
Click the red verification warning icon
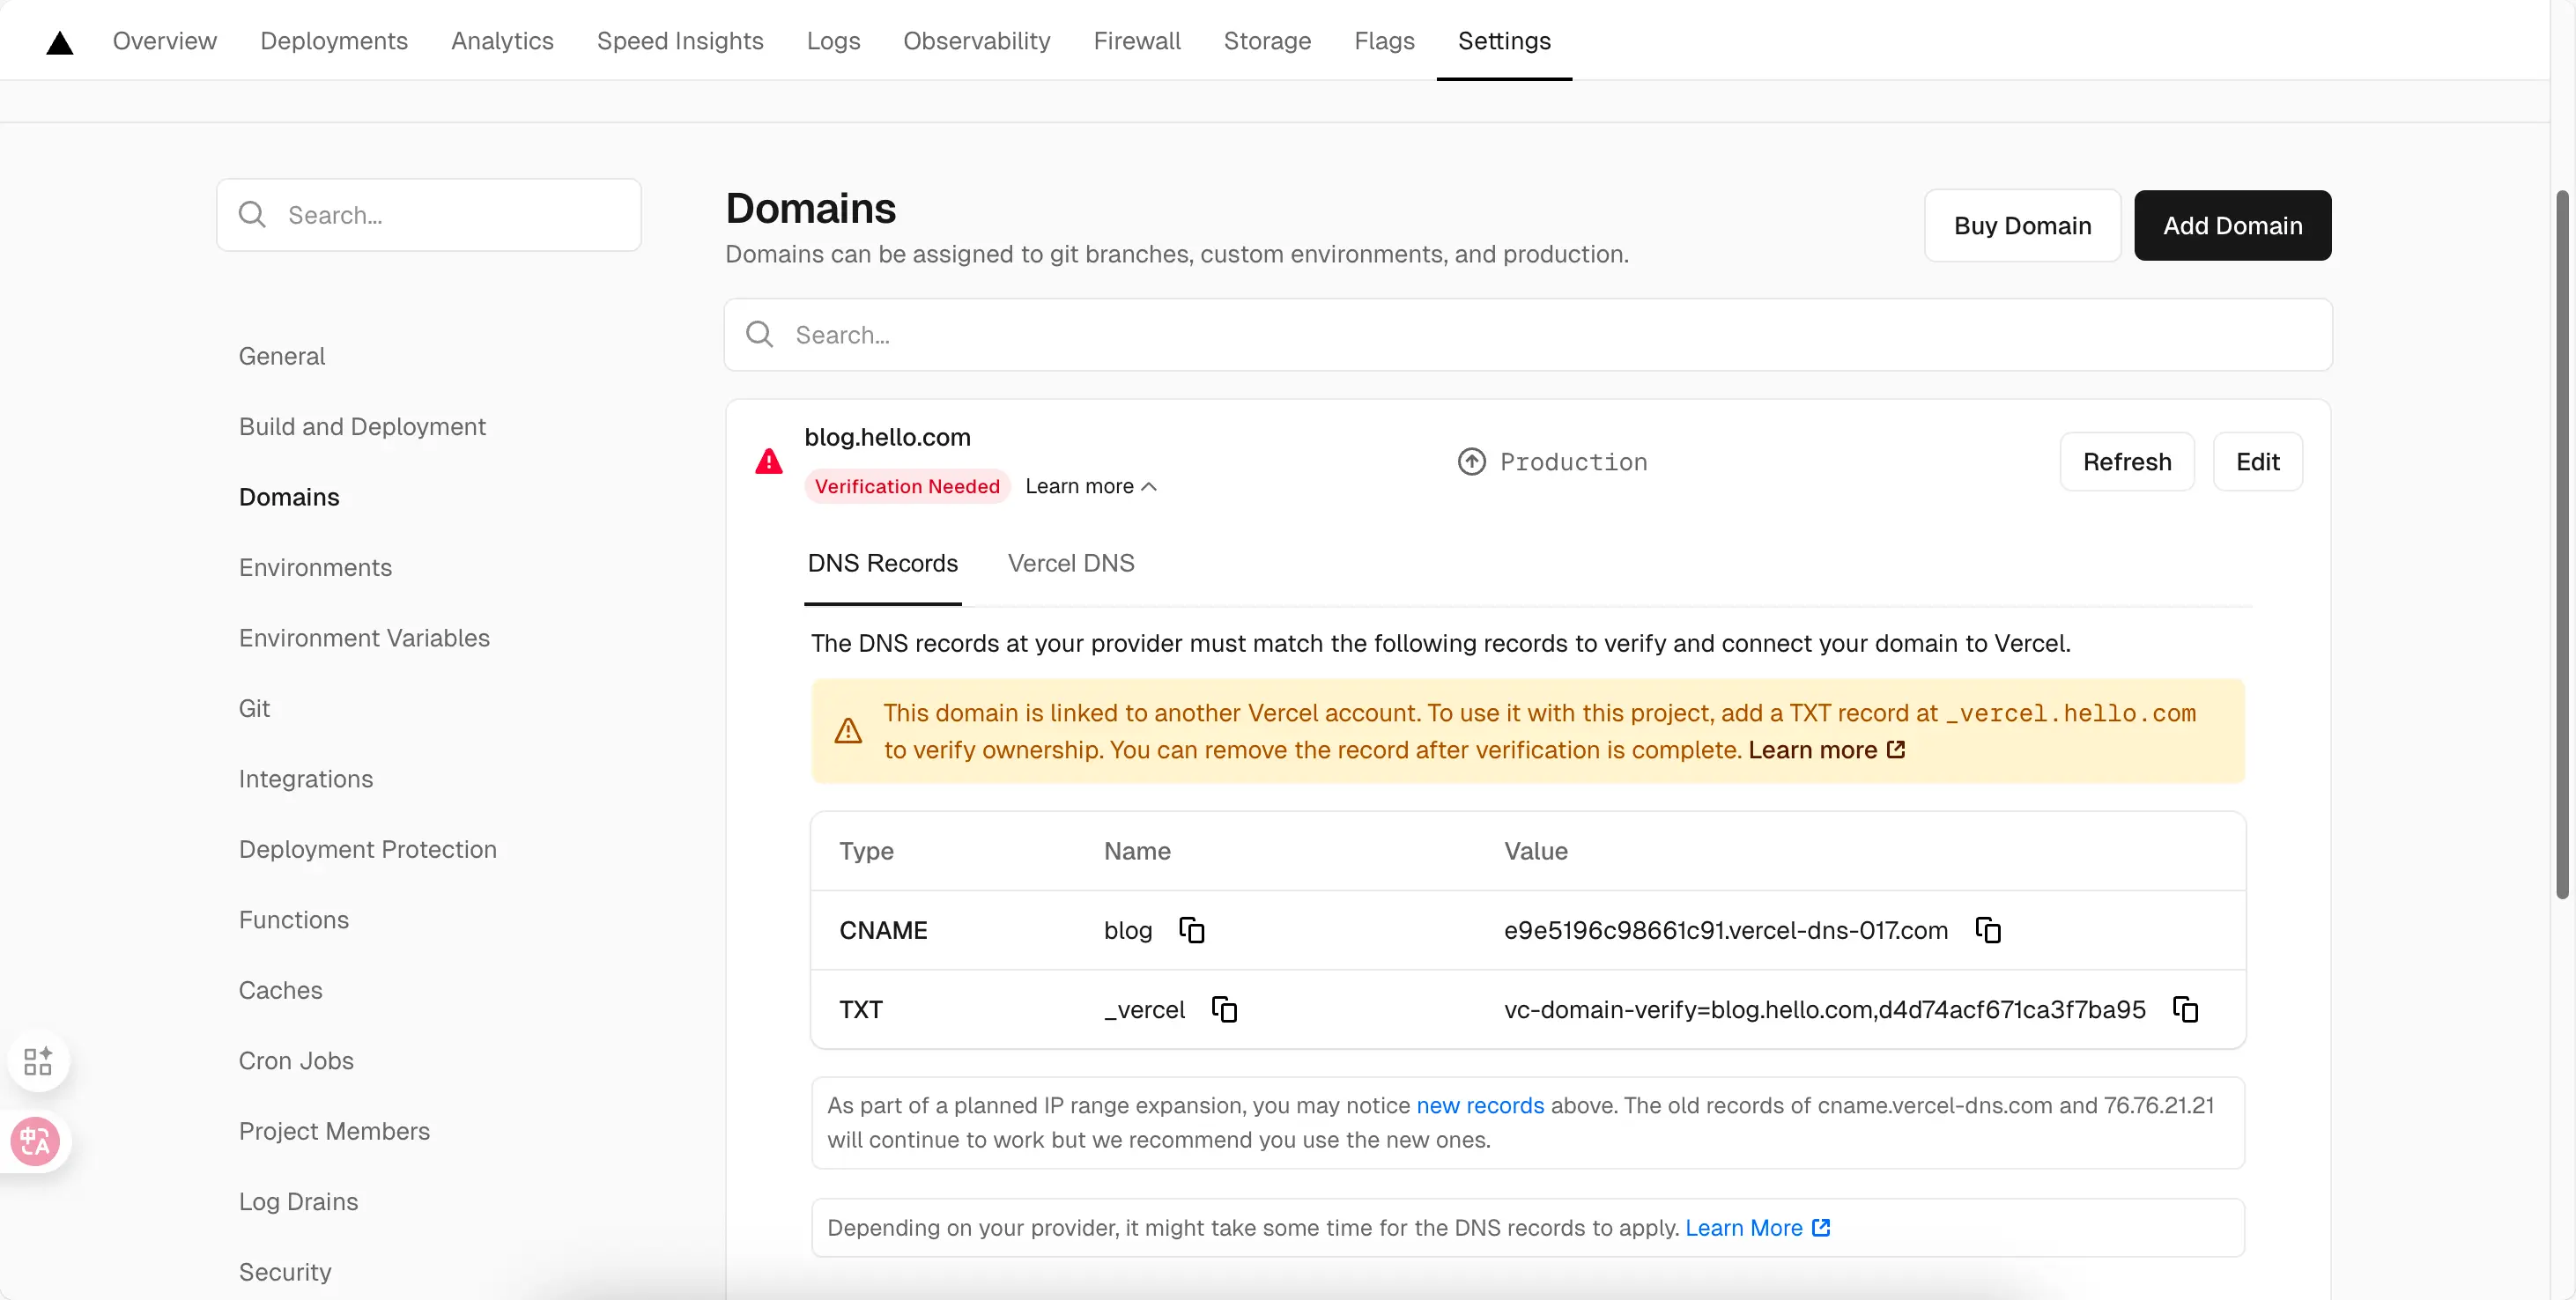click(x=768, y=461)
